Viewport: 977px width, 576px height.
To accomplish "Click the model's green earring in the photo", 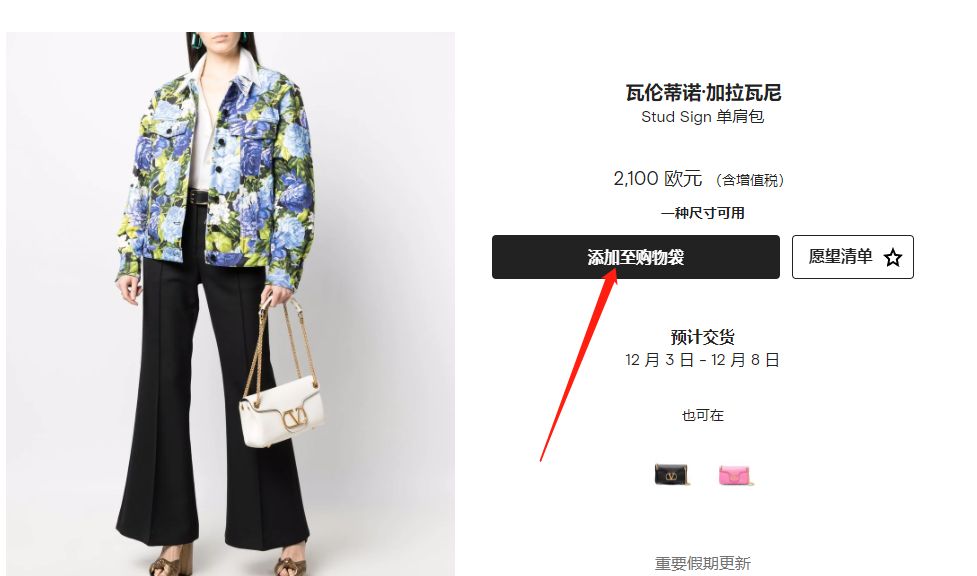I will point(198,39).
